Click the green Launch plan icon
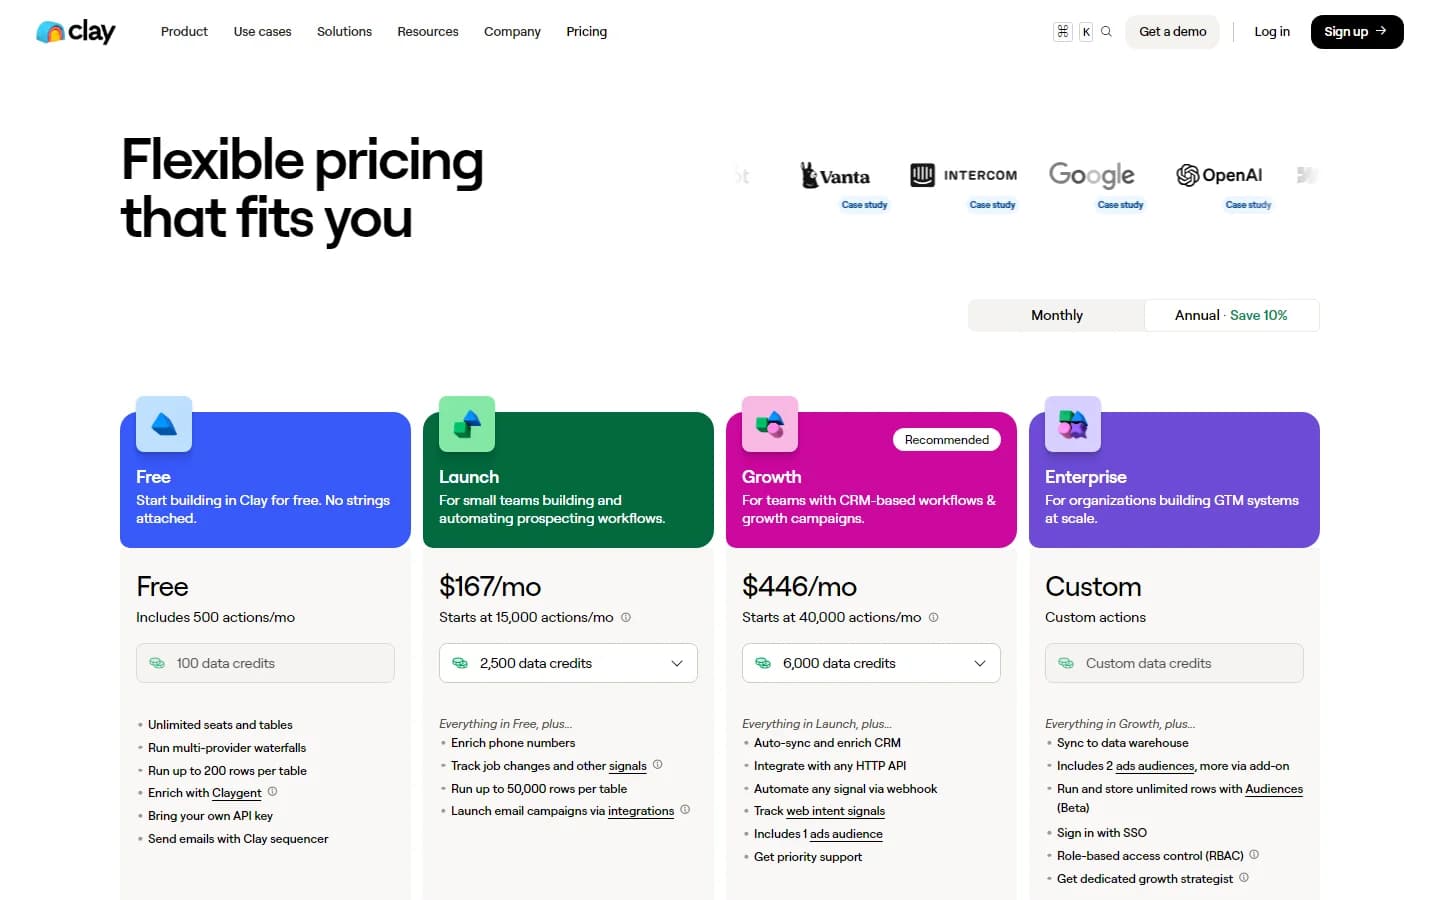The width and height of the screenshot is (1440, 900). tap(465, 423)
